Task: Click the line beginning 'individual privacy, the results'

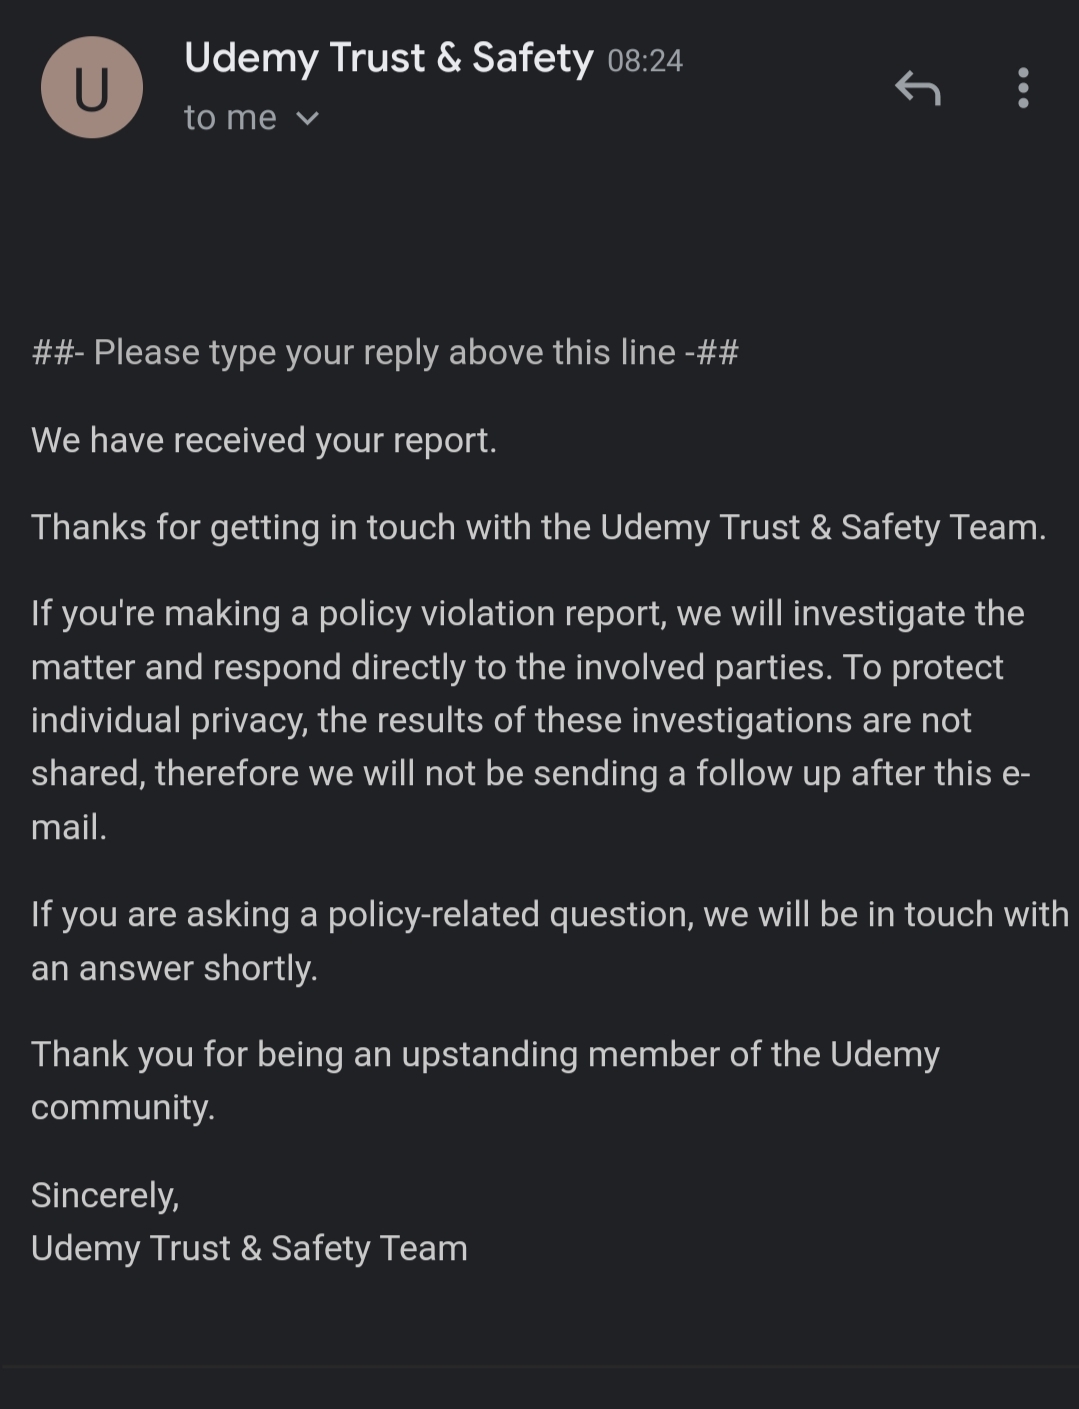Action: [x=501, y=720]
